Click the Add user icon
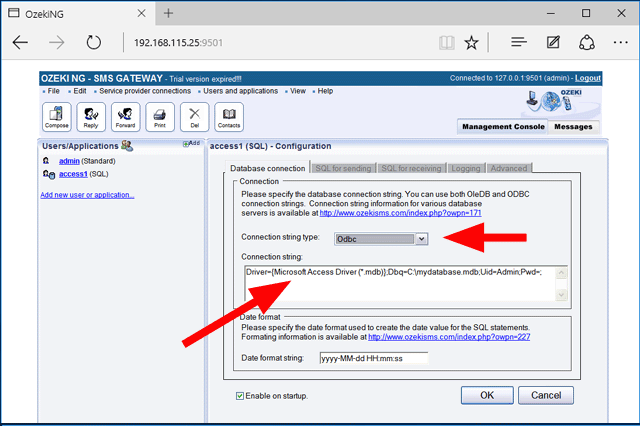Screen dimensions: 640x426 (x=192, y=144)
